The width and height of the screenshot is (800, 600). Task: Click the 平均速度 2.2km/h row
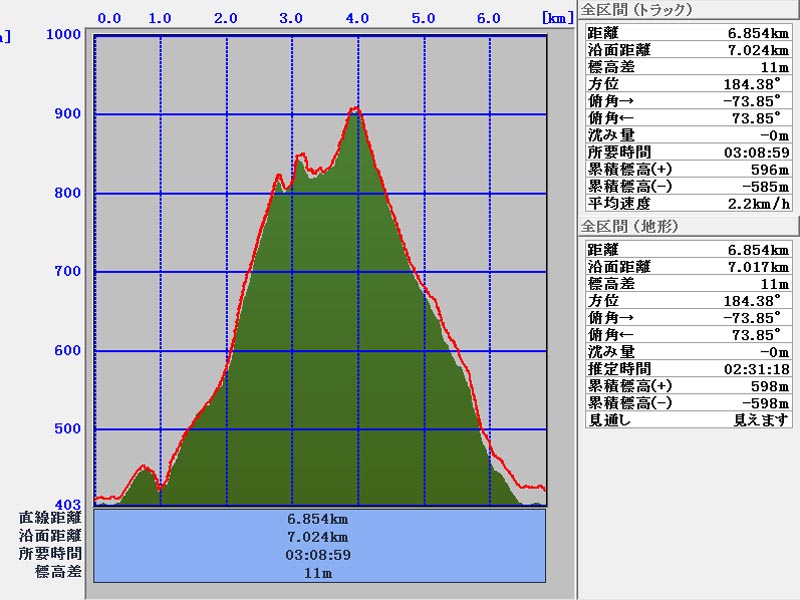coord(687,203)
